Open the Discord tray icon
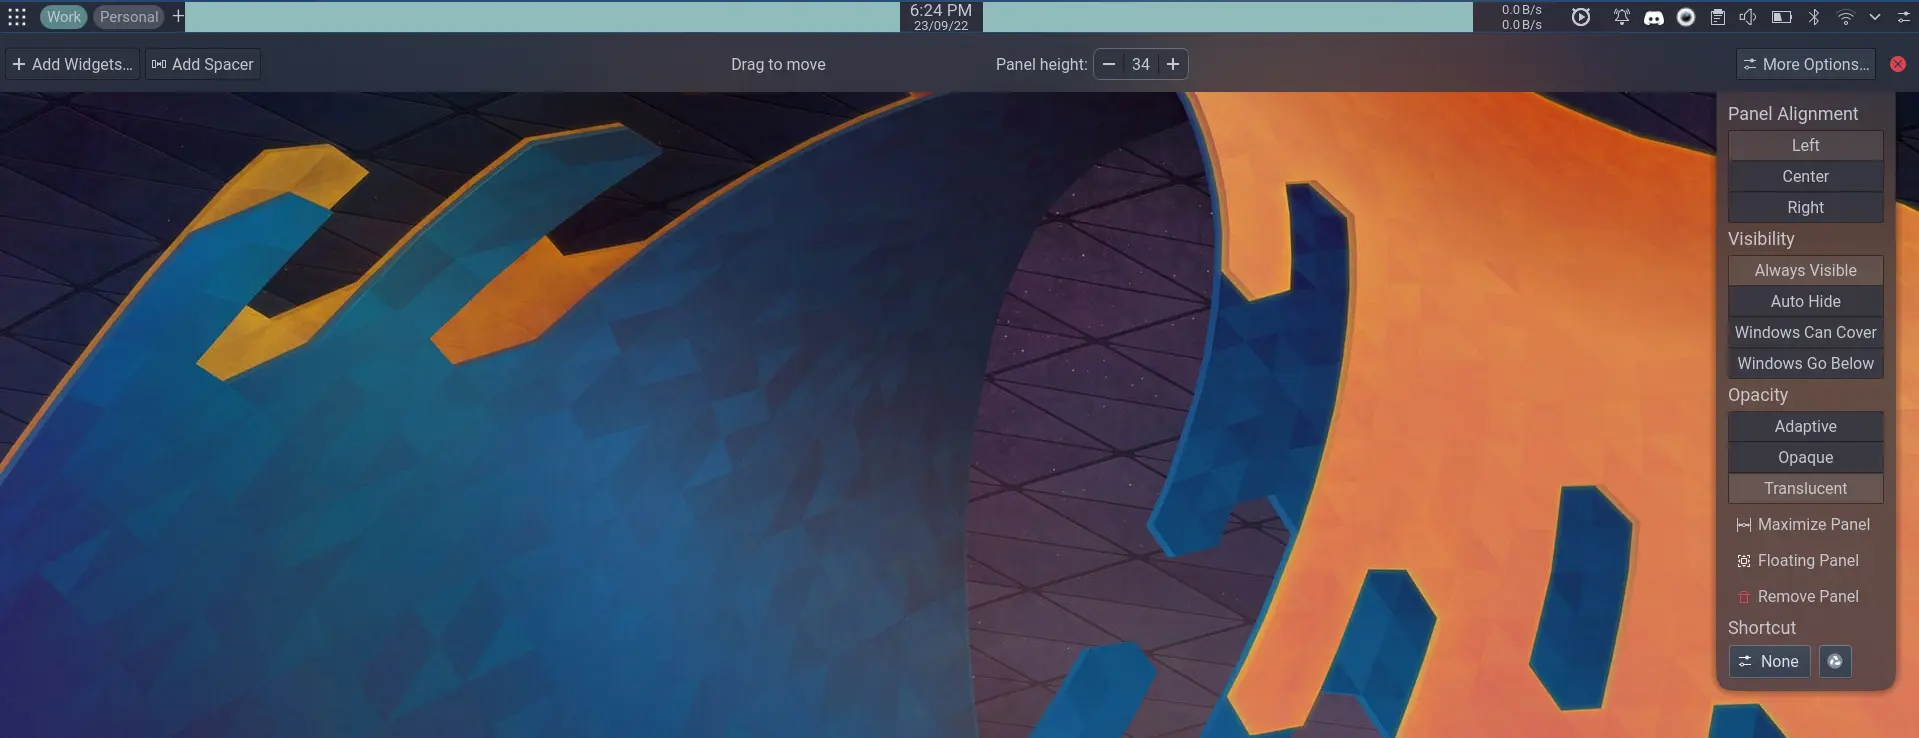 tap(1654, 17)
